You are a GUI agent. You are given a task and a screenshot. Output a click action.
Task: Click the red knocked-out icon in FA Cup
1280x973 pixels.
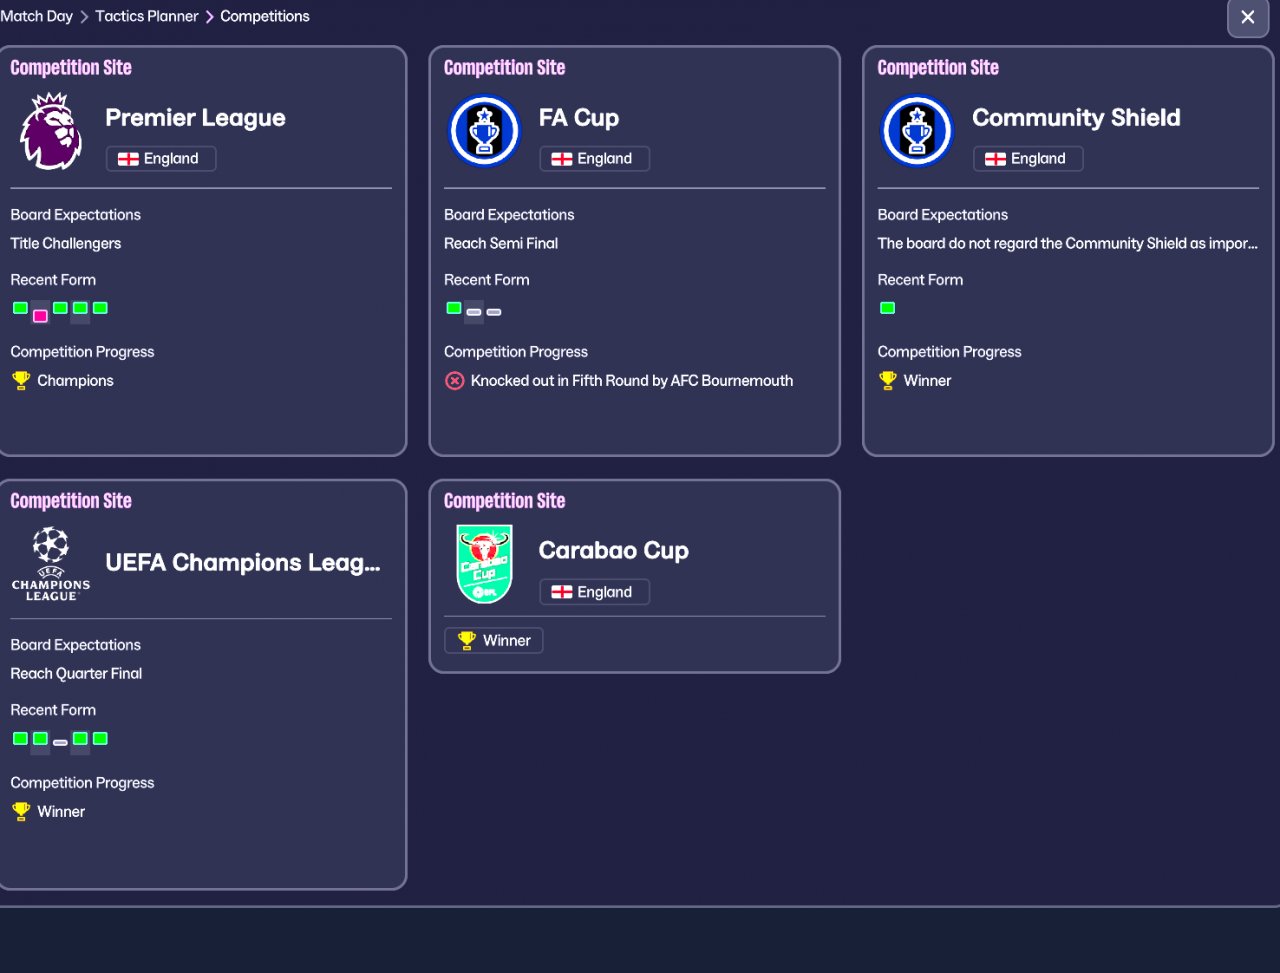[455, 380]
